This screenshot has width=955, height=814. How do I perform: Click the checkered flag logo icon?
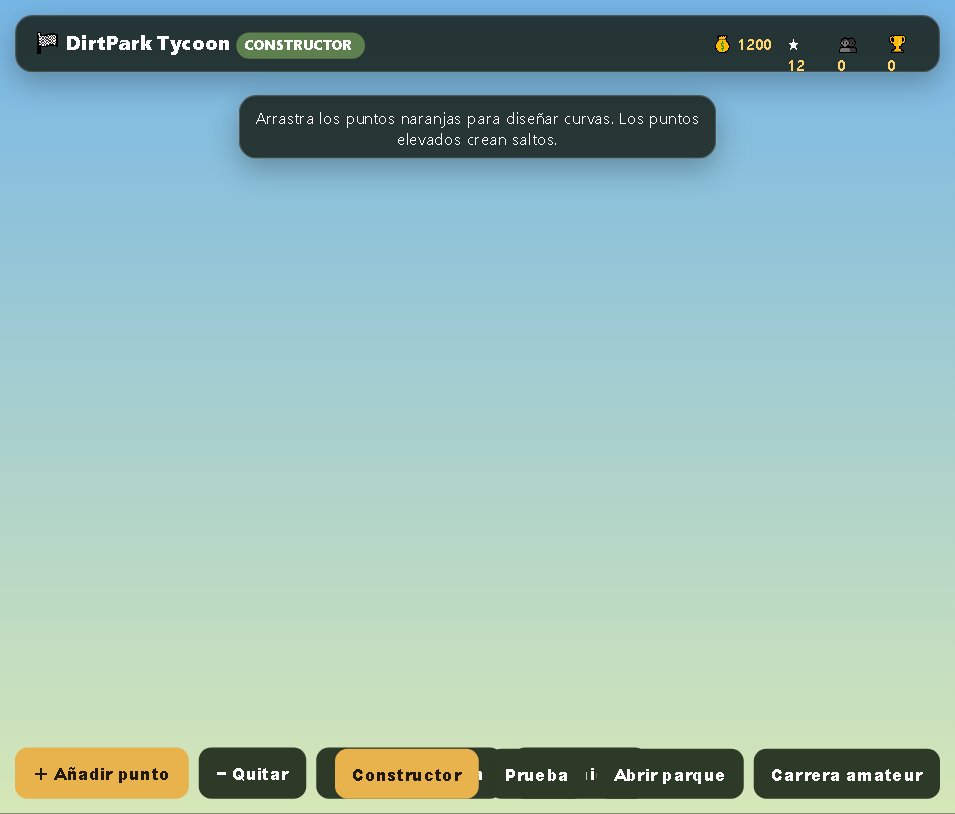(x=47, y=43)
